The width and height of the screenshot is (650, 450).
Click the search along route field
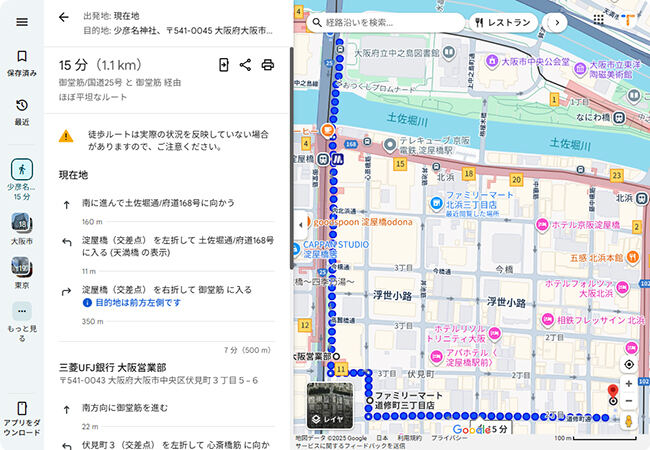(386, 22)
